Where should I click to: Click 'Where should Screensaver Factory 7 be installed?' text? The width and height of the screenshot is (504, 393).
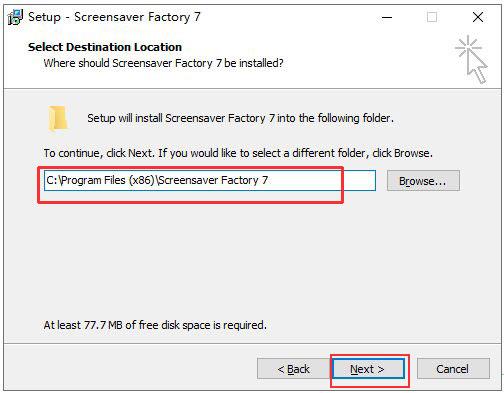point(163,63)
